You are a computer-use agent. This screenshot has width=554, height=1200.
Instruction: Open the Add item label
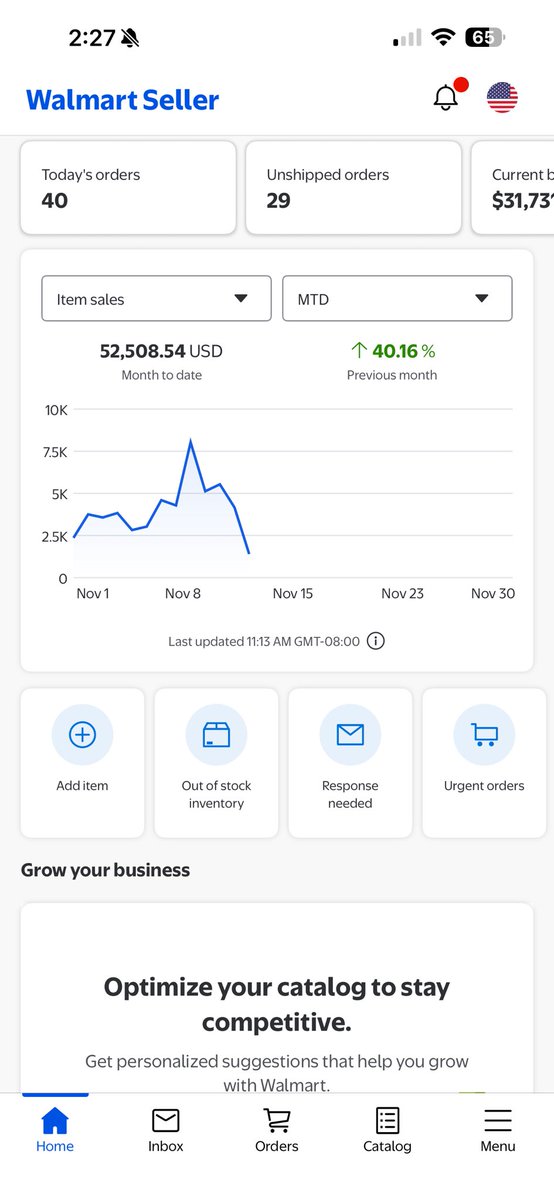[82, 786]
